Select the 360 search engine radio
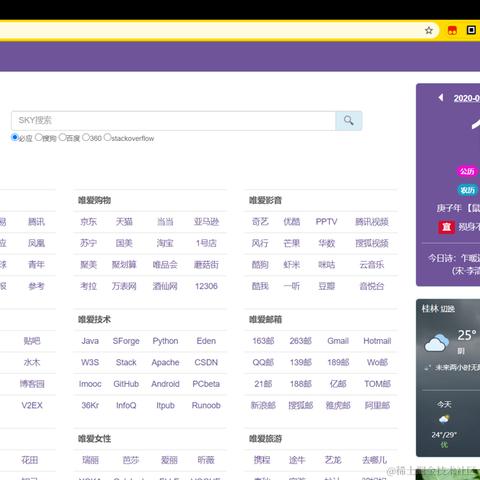The image size is (480, 480). 86,137
